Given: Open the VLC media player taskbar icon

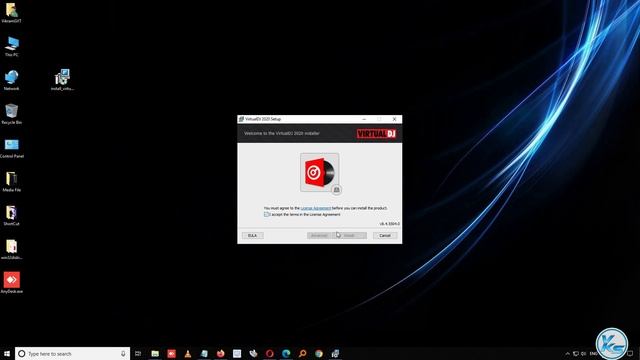Looking at the screenshot, I should pyautogui.click(x=188, y=353).
